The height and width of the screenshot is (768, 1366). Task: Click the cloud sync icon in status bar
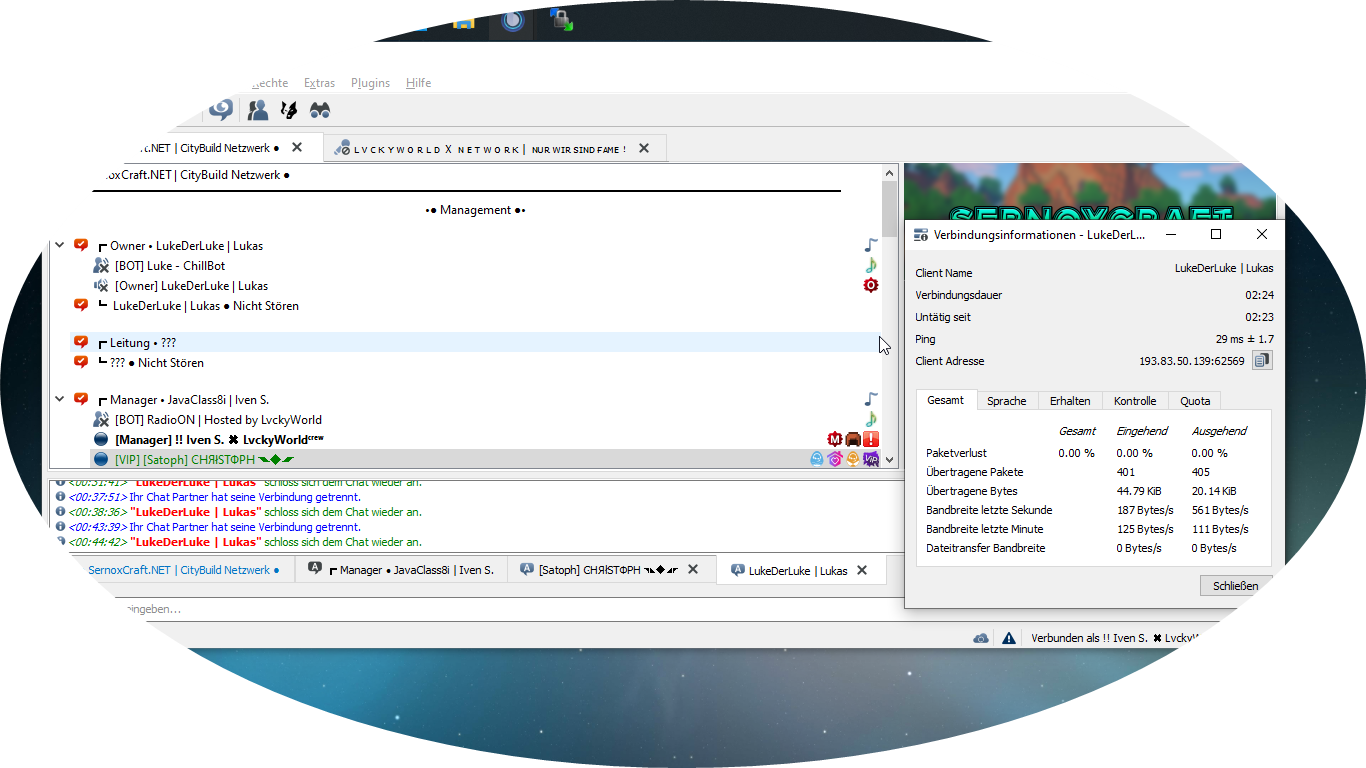point(981,638)
